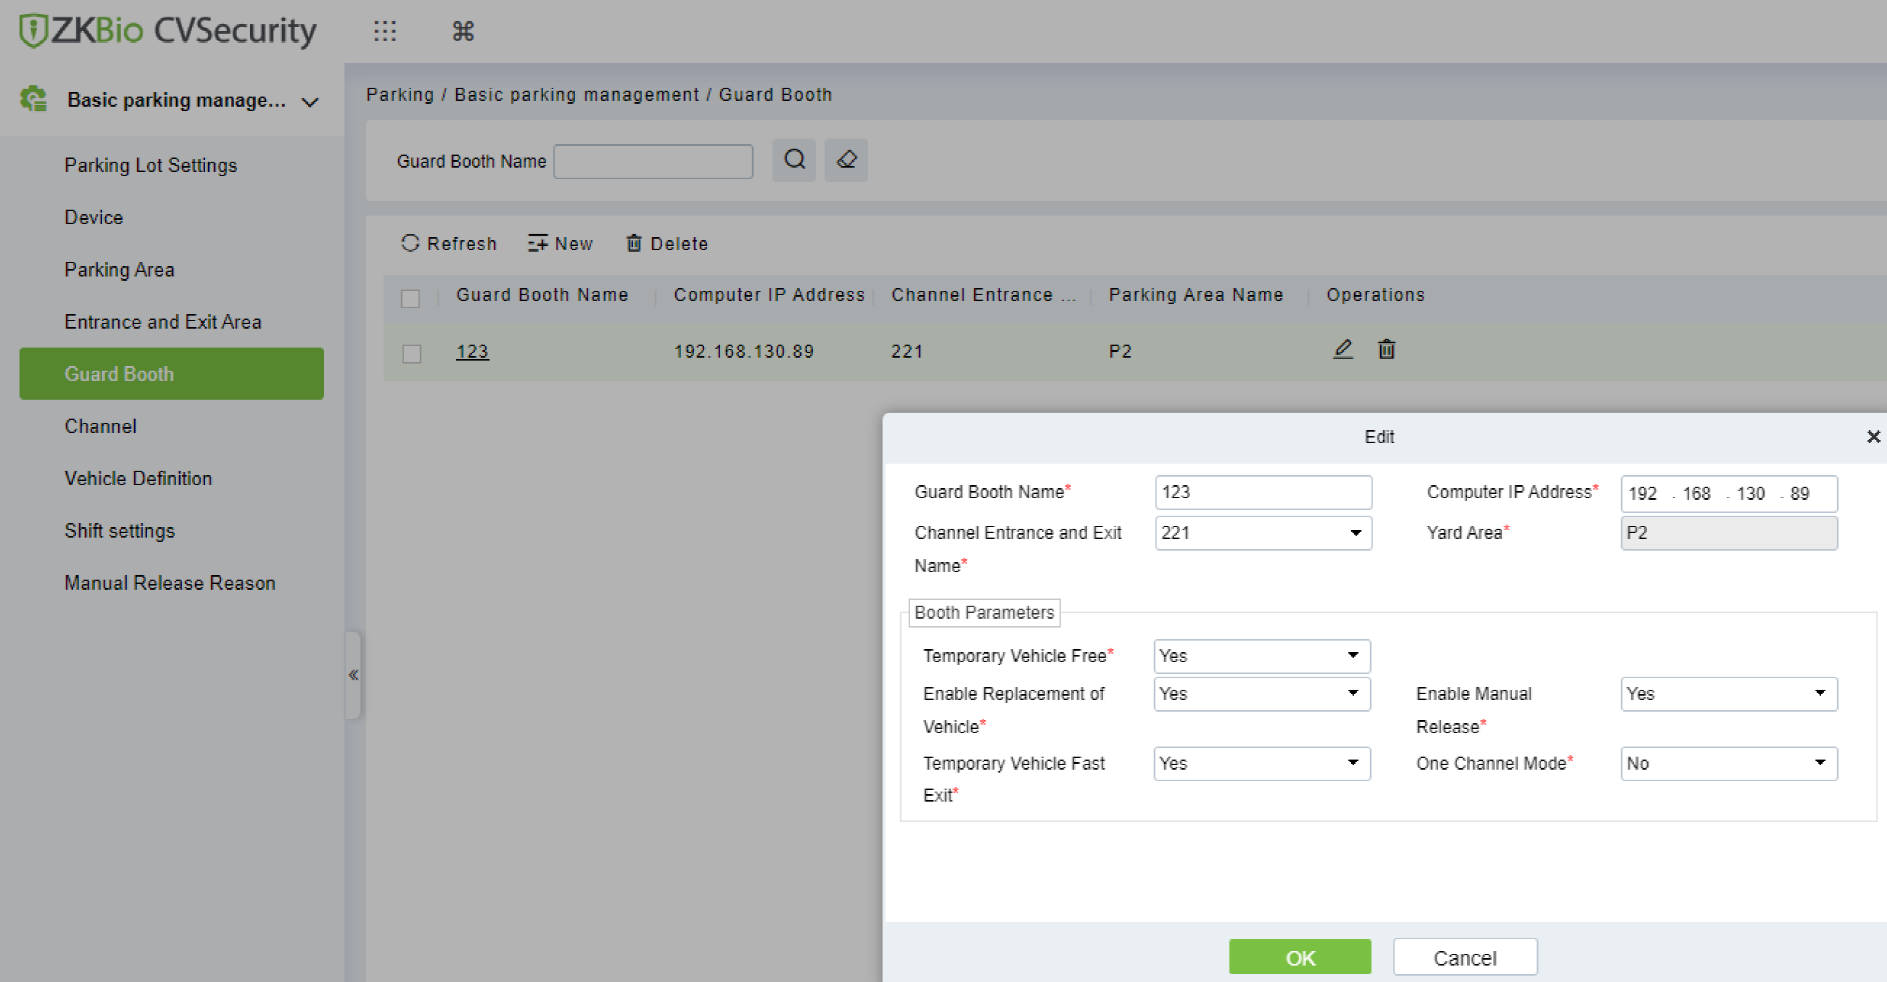Screen dimensions: 1887x982
Task: Click third octet 130 of IP address
Action: [1750, 494]
